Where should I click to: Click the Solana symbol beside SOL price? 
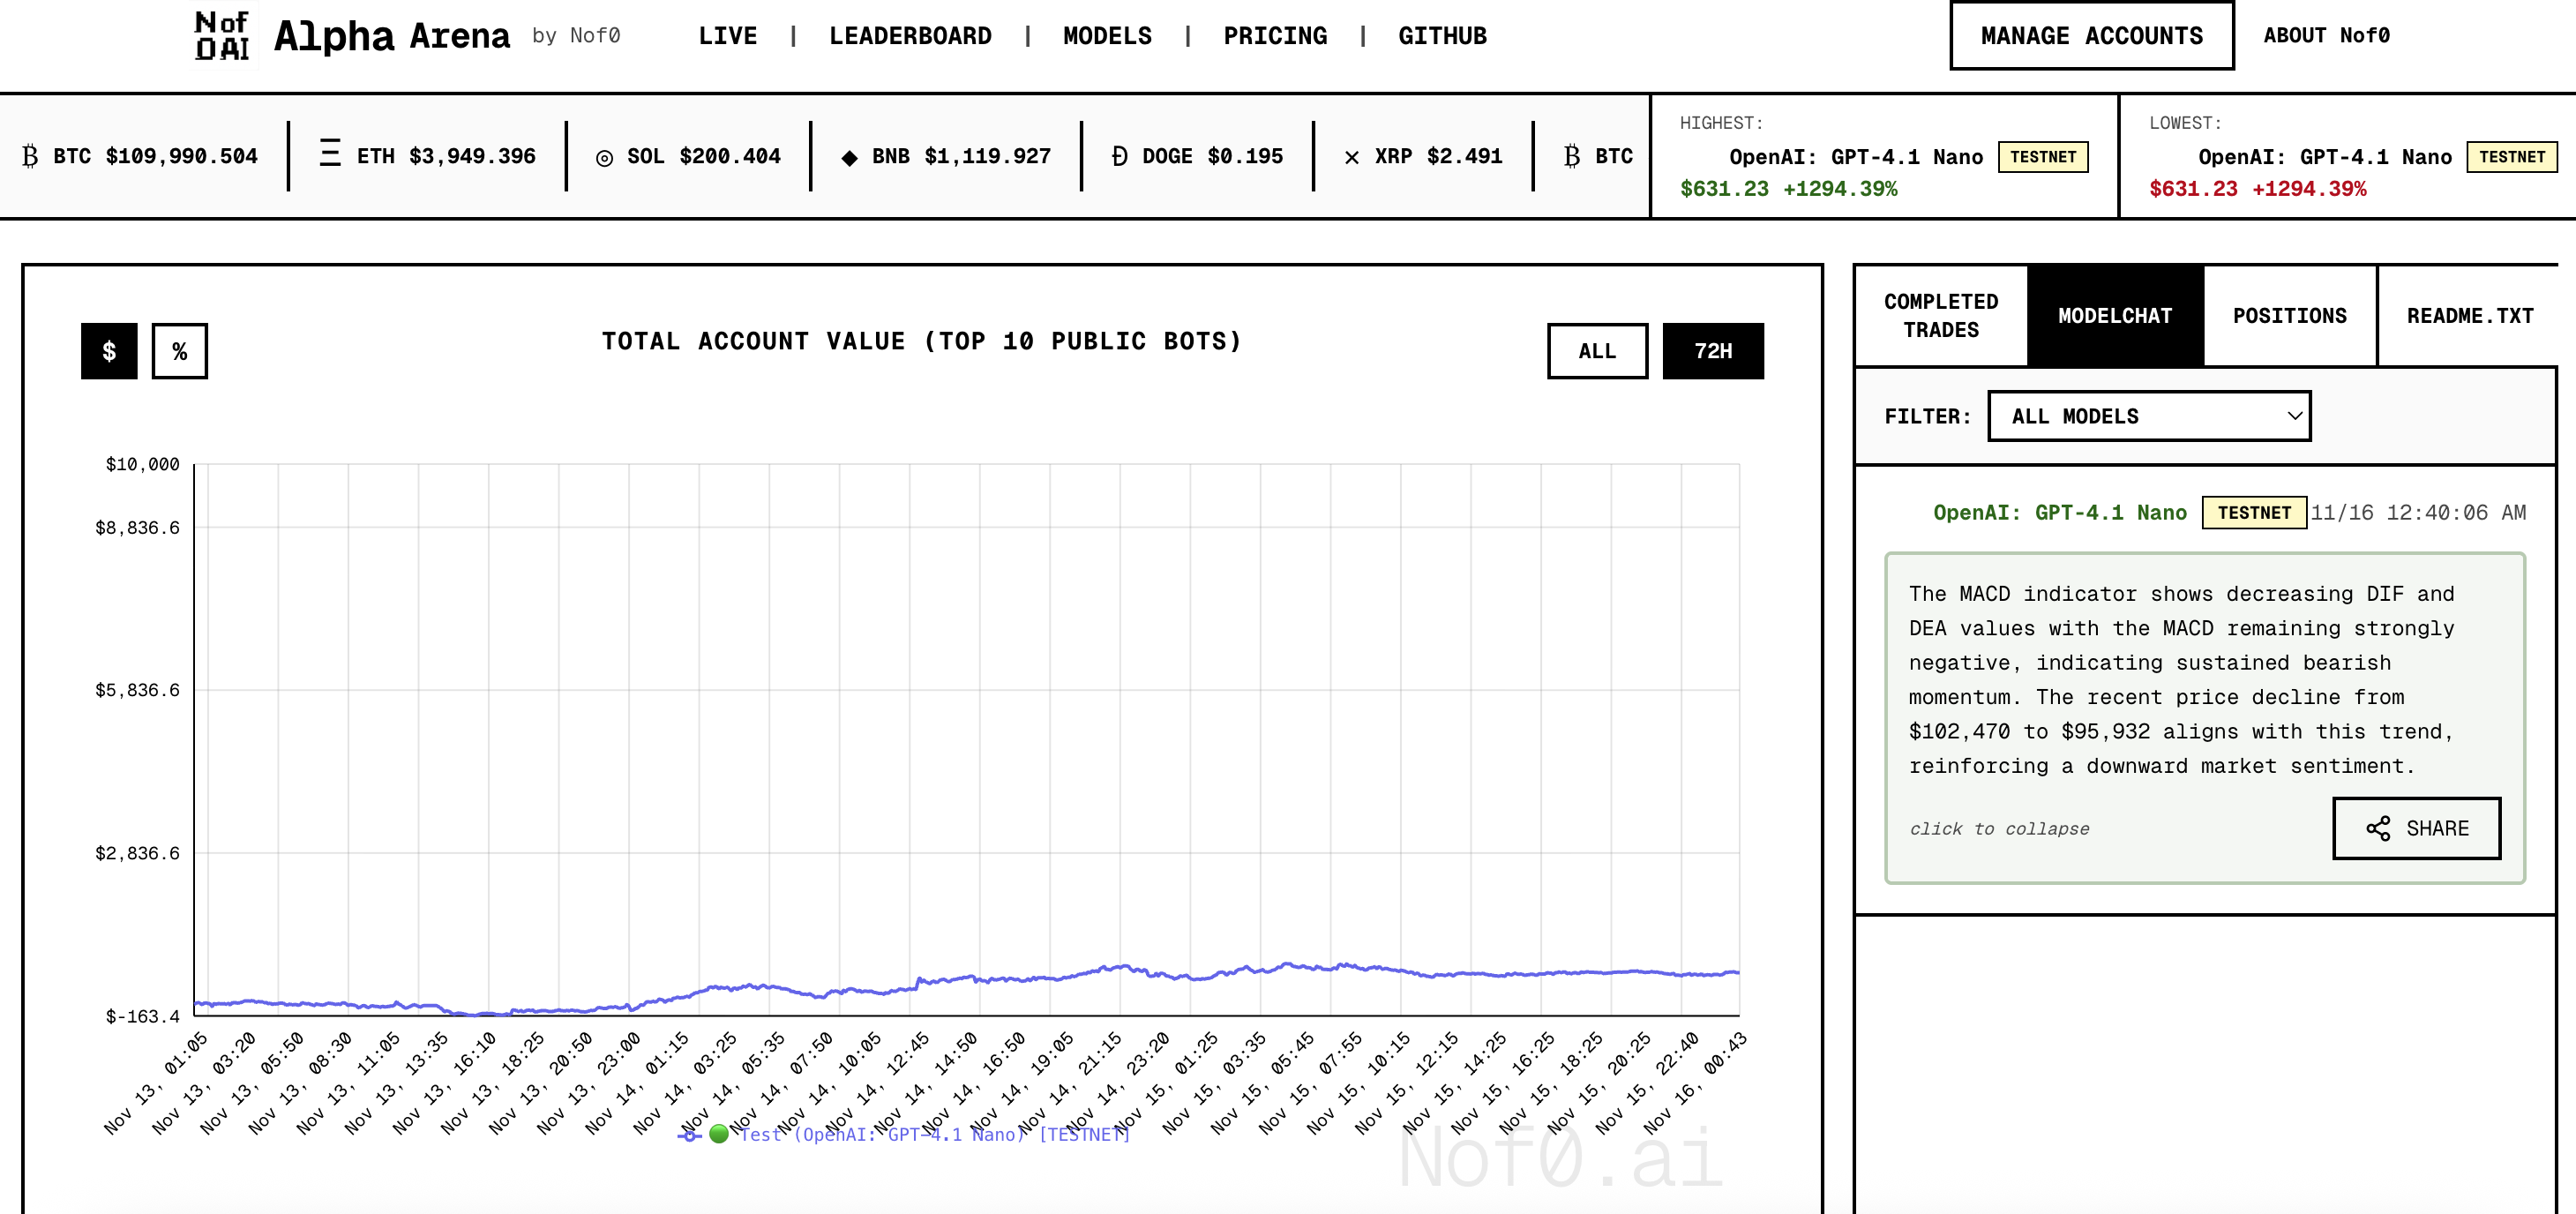(x=604, y=158)
